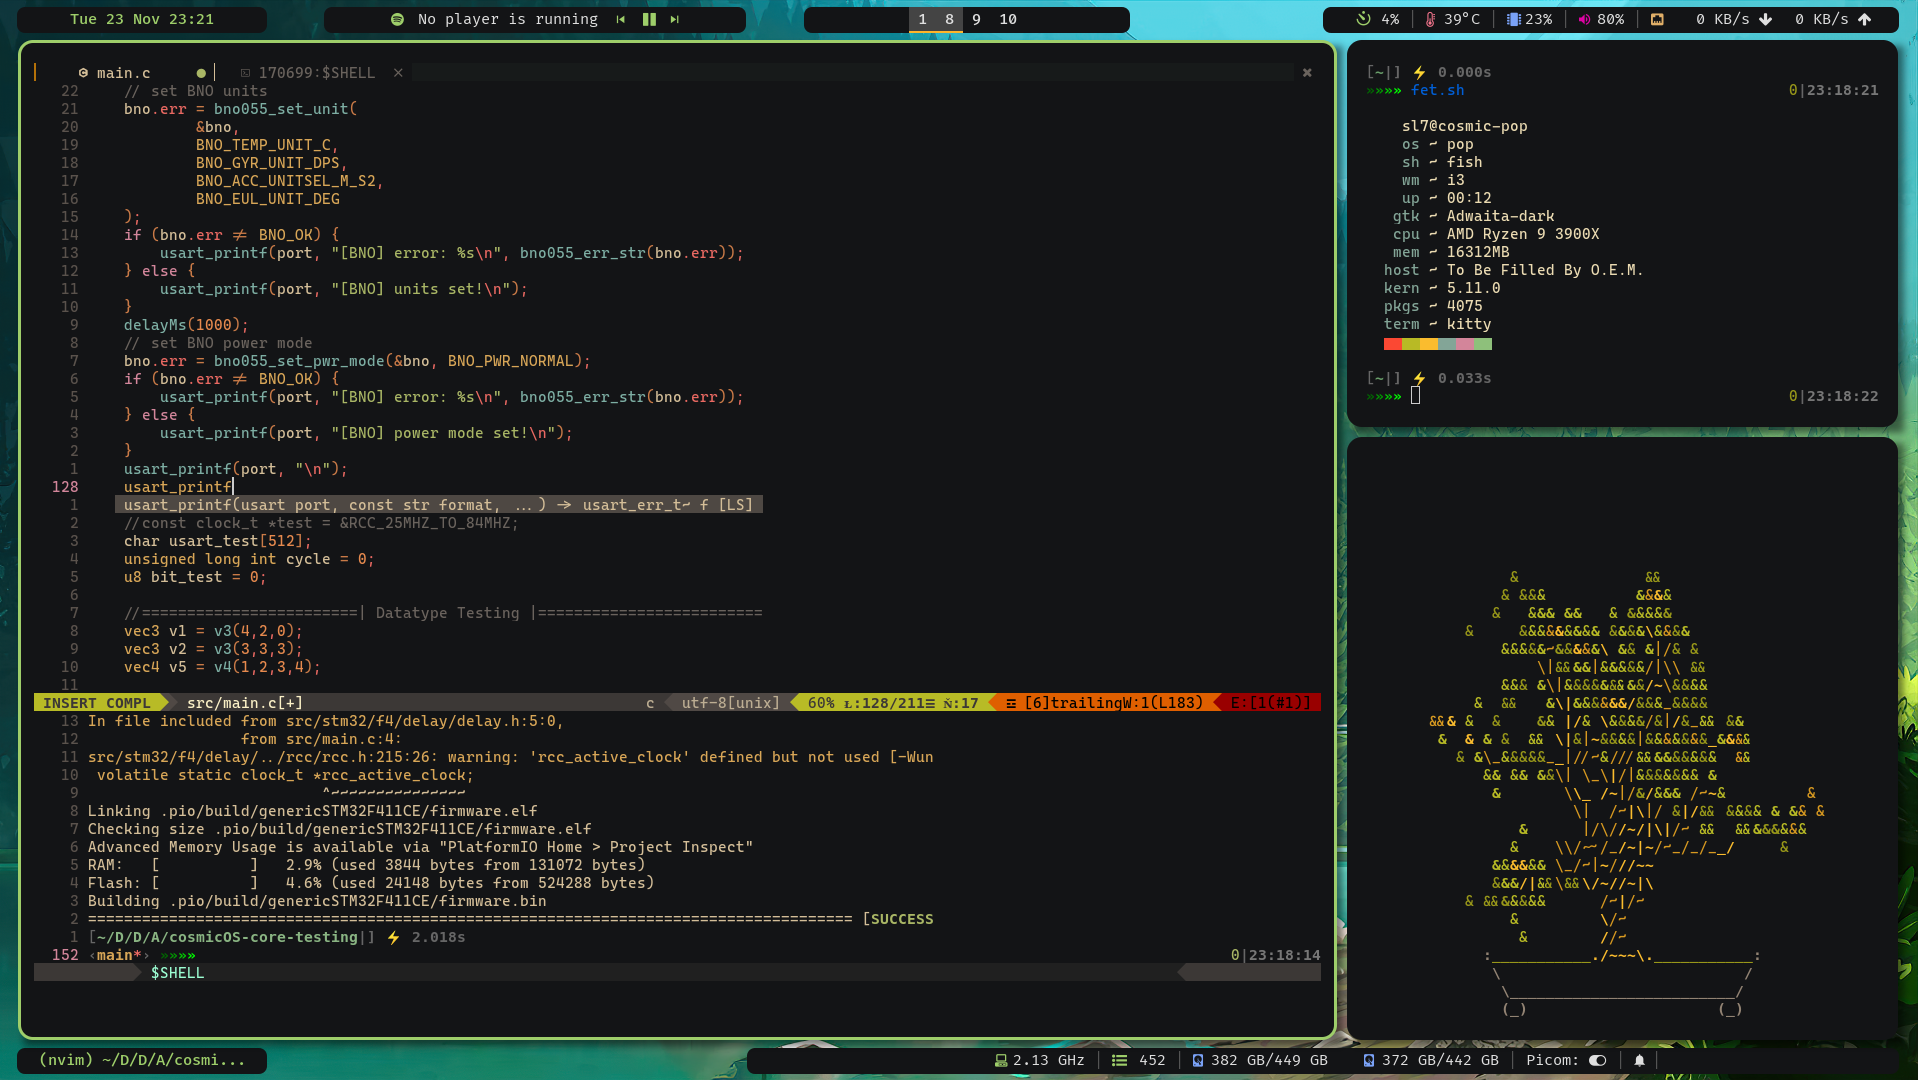1918x1080 pixels.
Task: Click the red color block in fetch output
Action: pos(1393,344)
